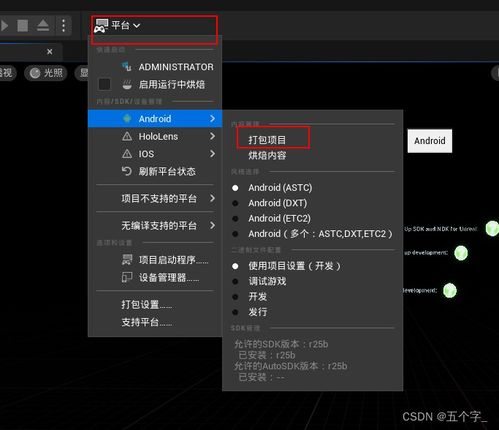This screenshot has height=430, width=499.
Task: Select 打包项目 menu entry
Action: tap(267, 140)
